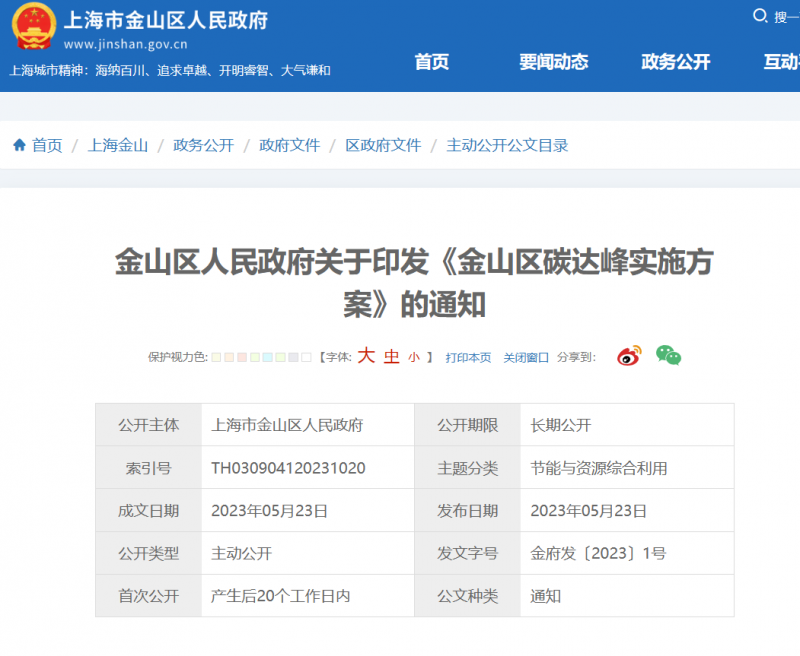The height and width of the screenshot is (656, 800).
Task: Click the search input beside magnifier
Action: pyautogui.click(x=786, y=17)
